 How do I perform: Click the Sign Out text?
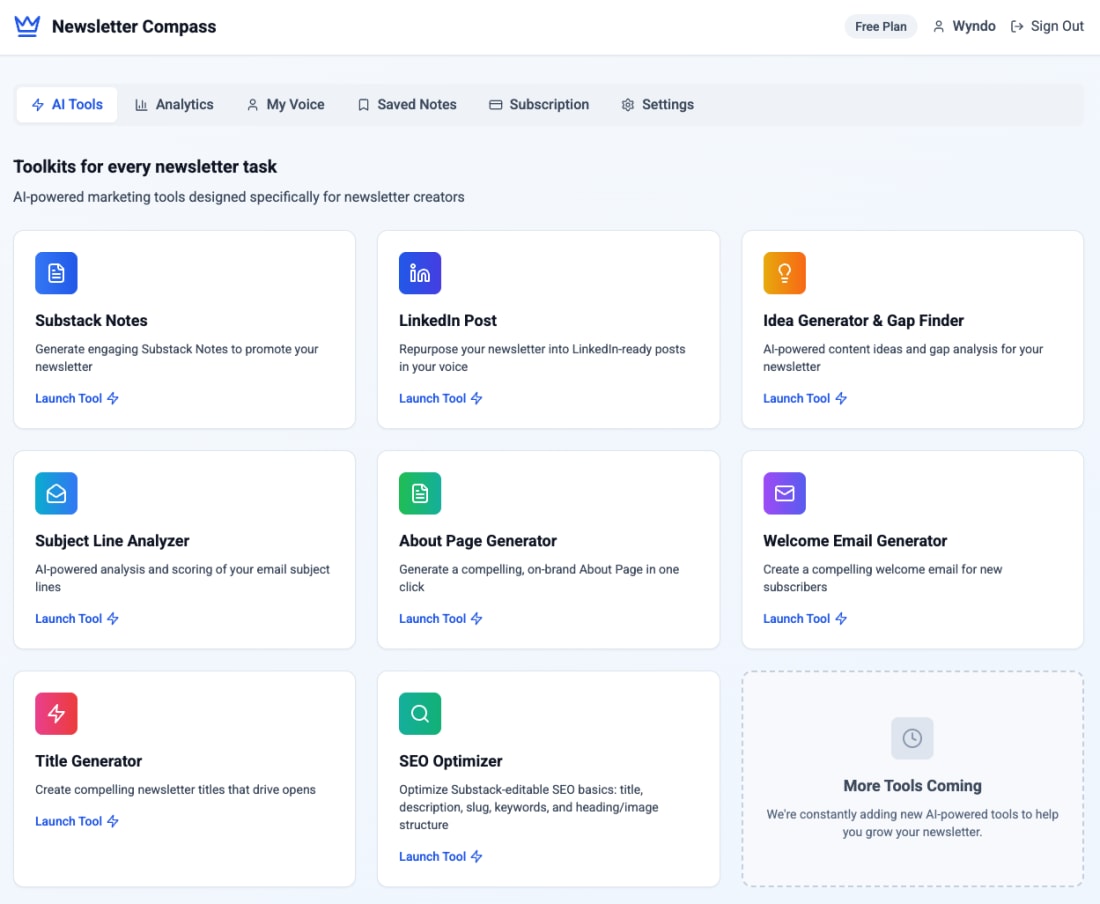[x=1057, y=27]
